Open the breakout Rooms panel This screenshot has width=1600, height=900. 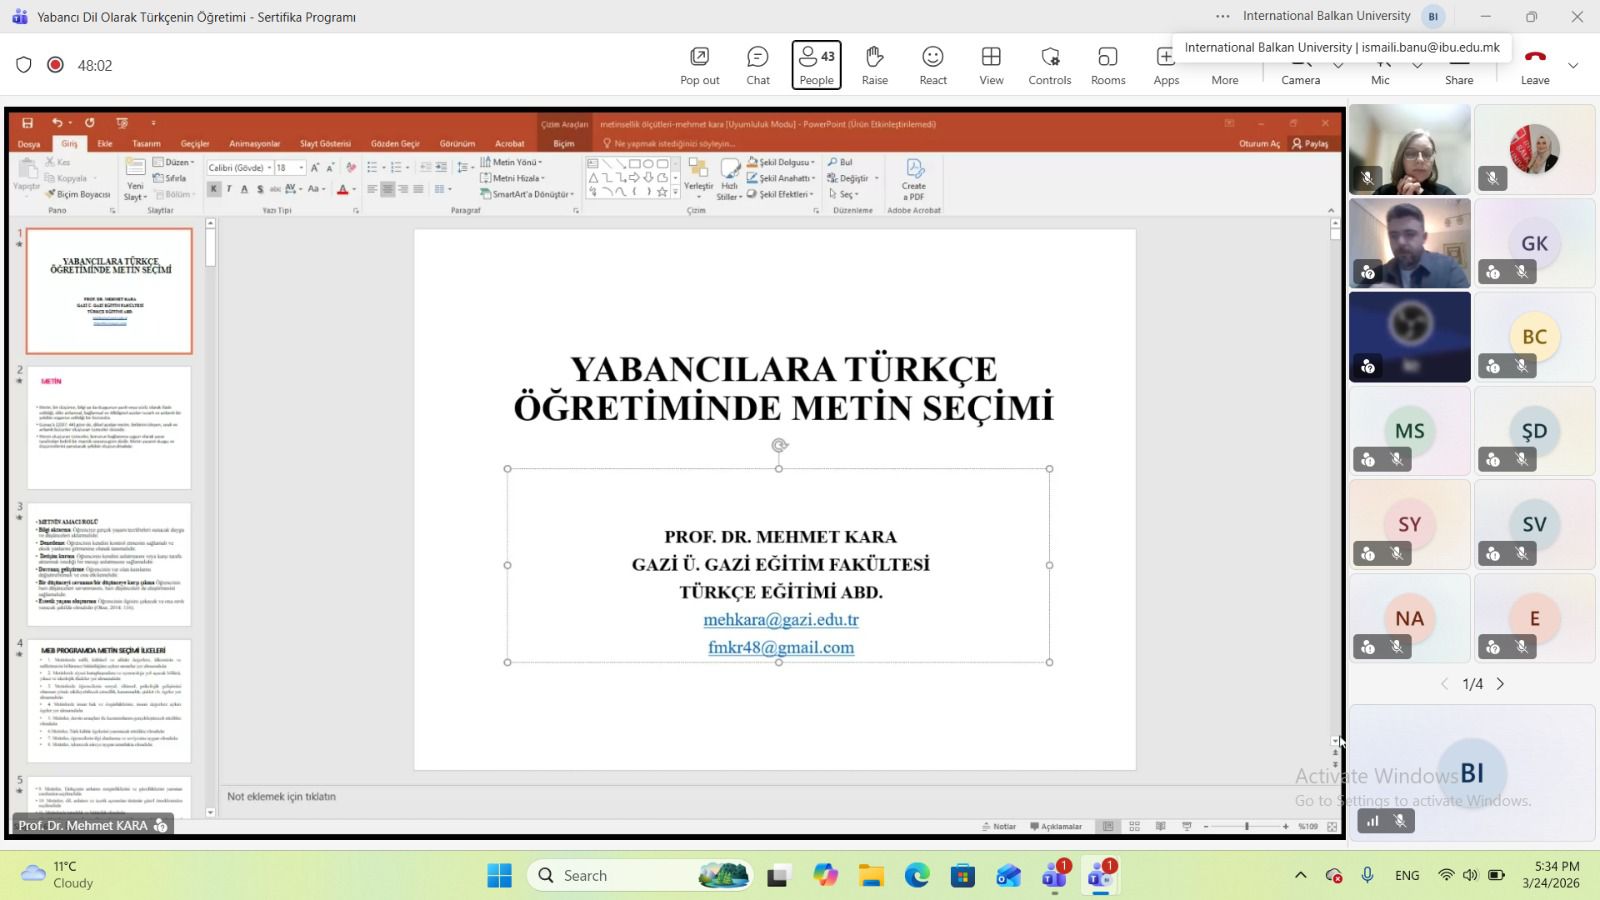[x=1108, y=65]
